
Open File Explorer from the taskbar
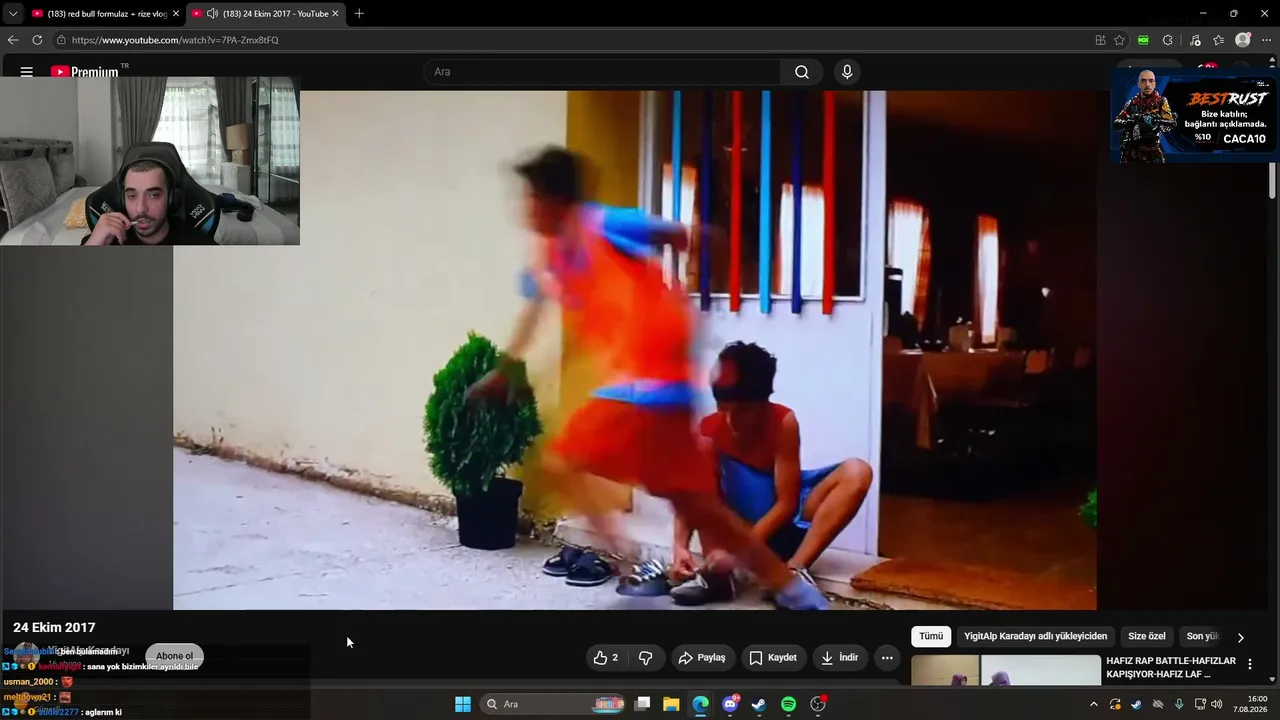[x=671, y=704]
